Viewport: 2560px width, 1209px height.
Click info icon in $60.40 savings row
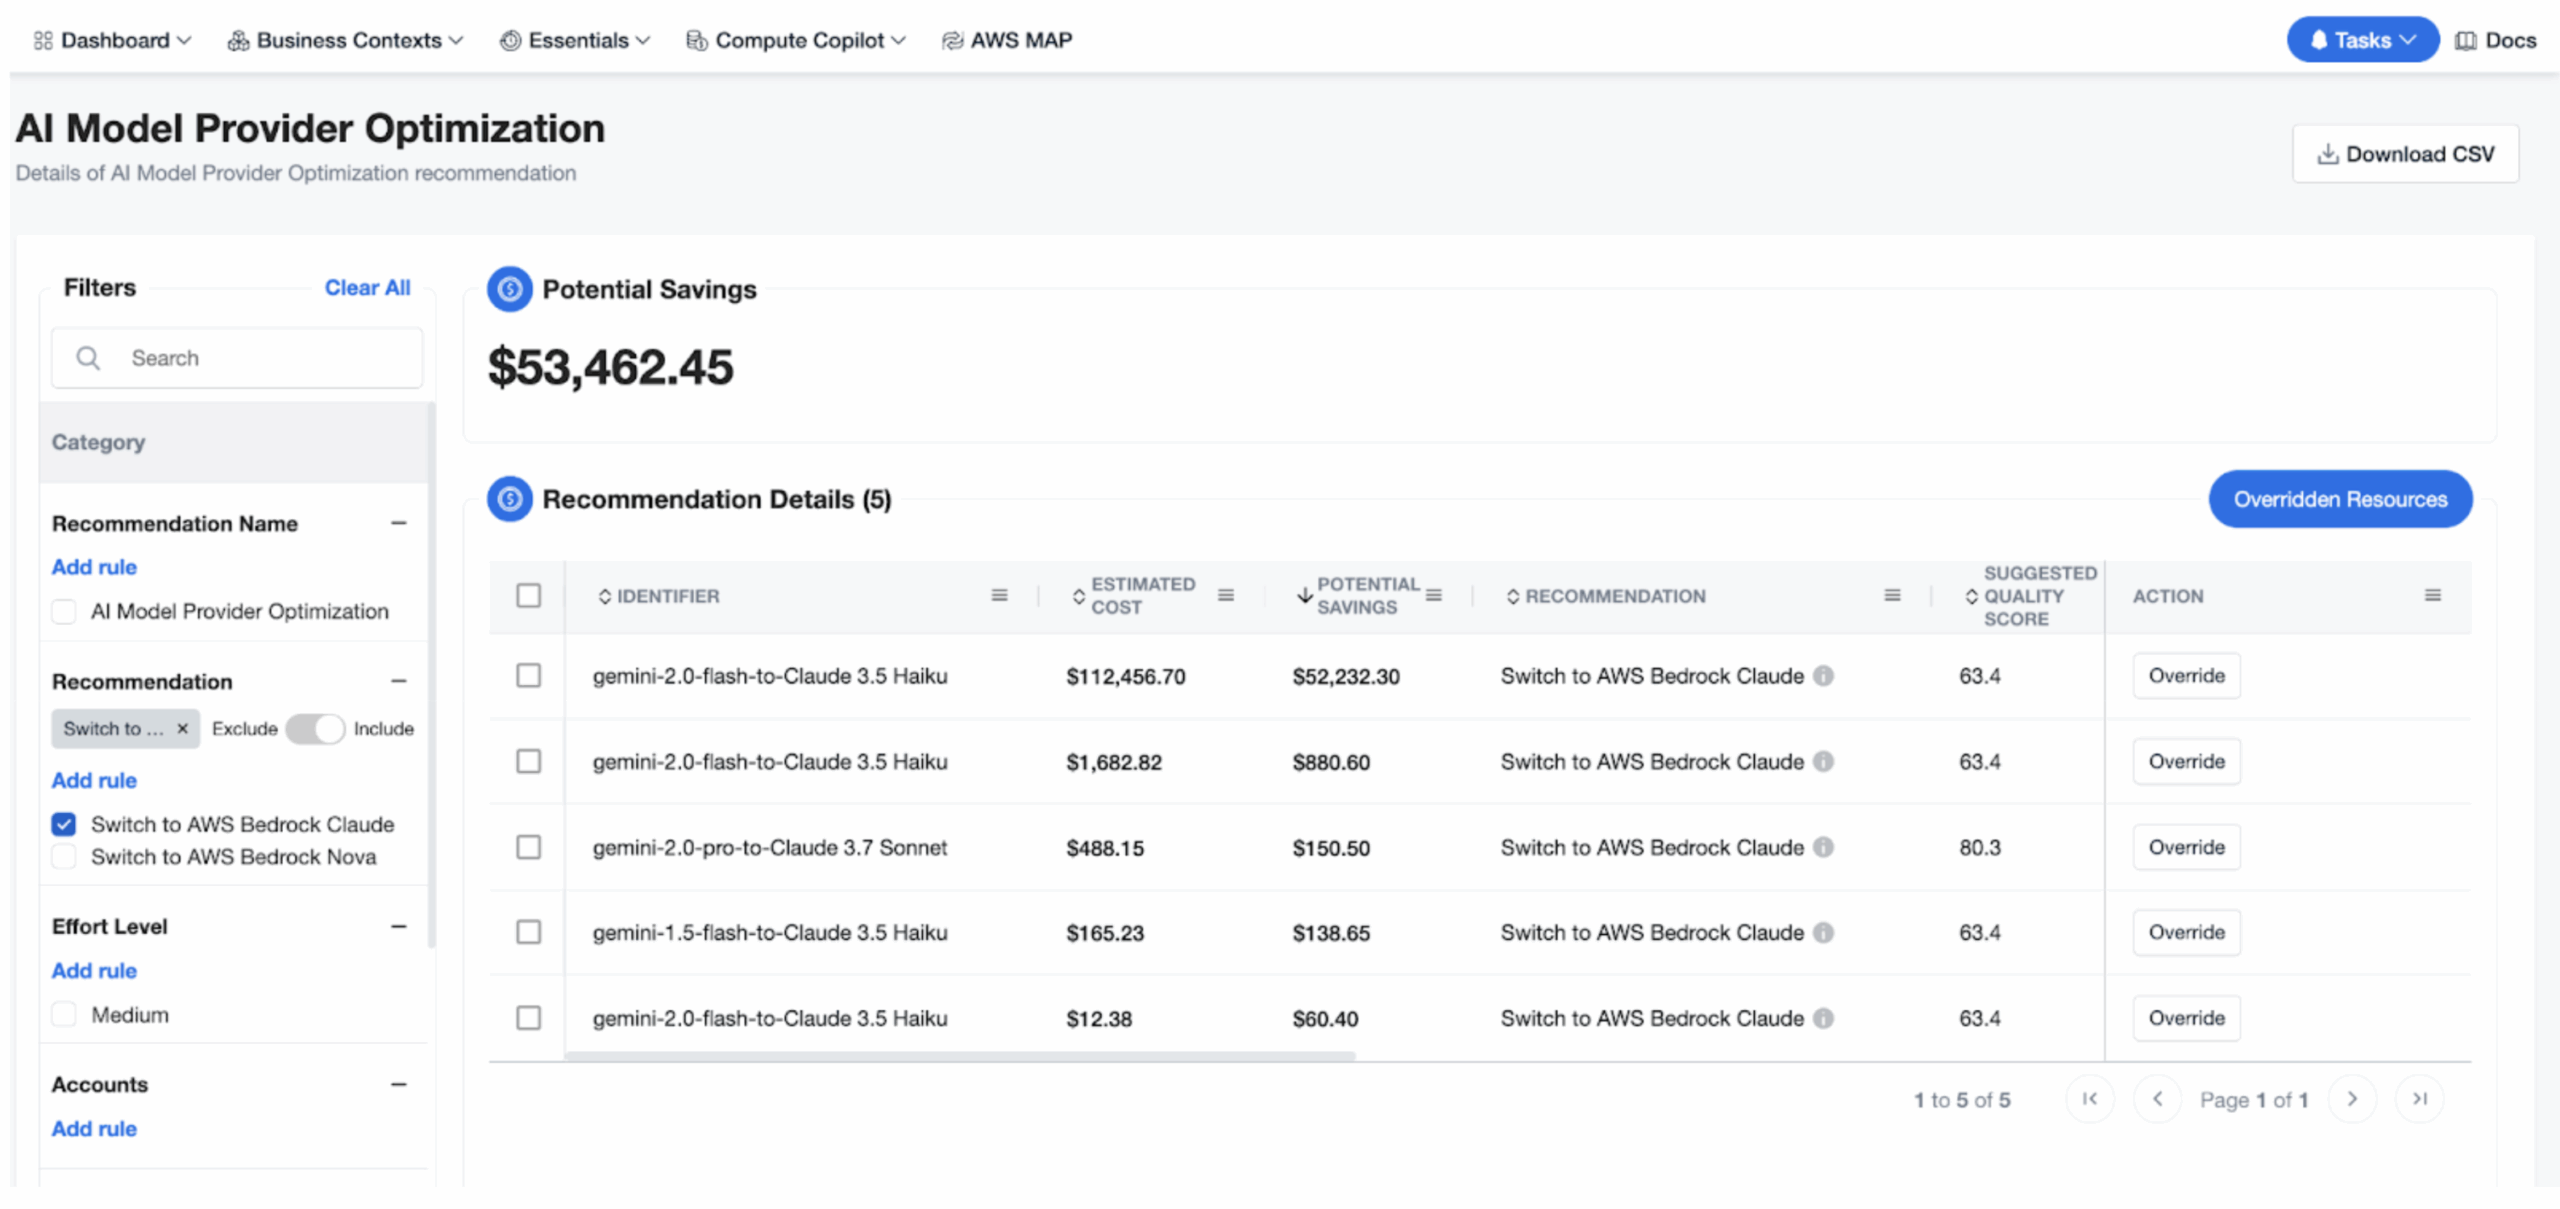pyautogui.click(x=1824, y=1018)
